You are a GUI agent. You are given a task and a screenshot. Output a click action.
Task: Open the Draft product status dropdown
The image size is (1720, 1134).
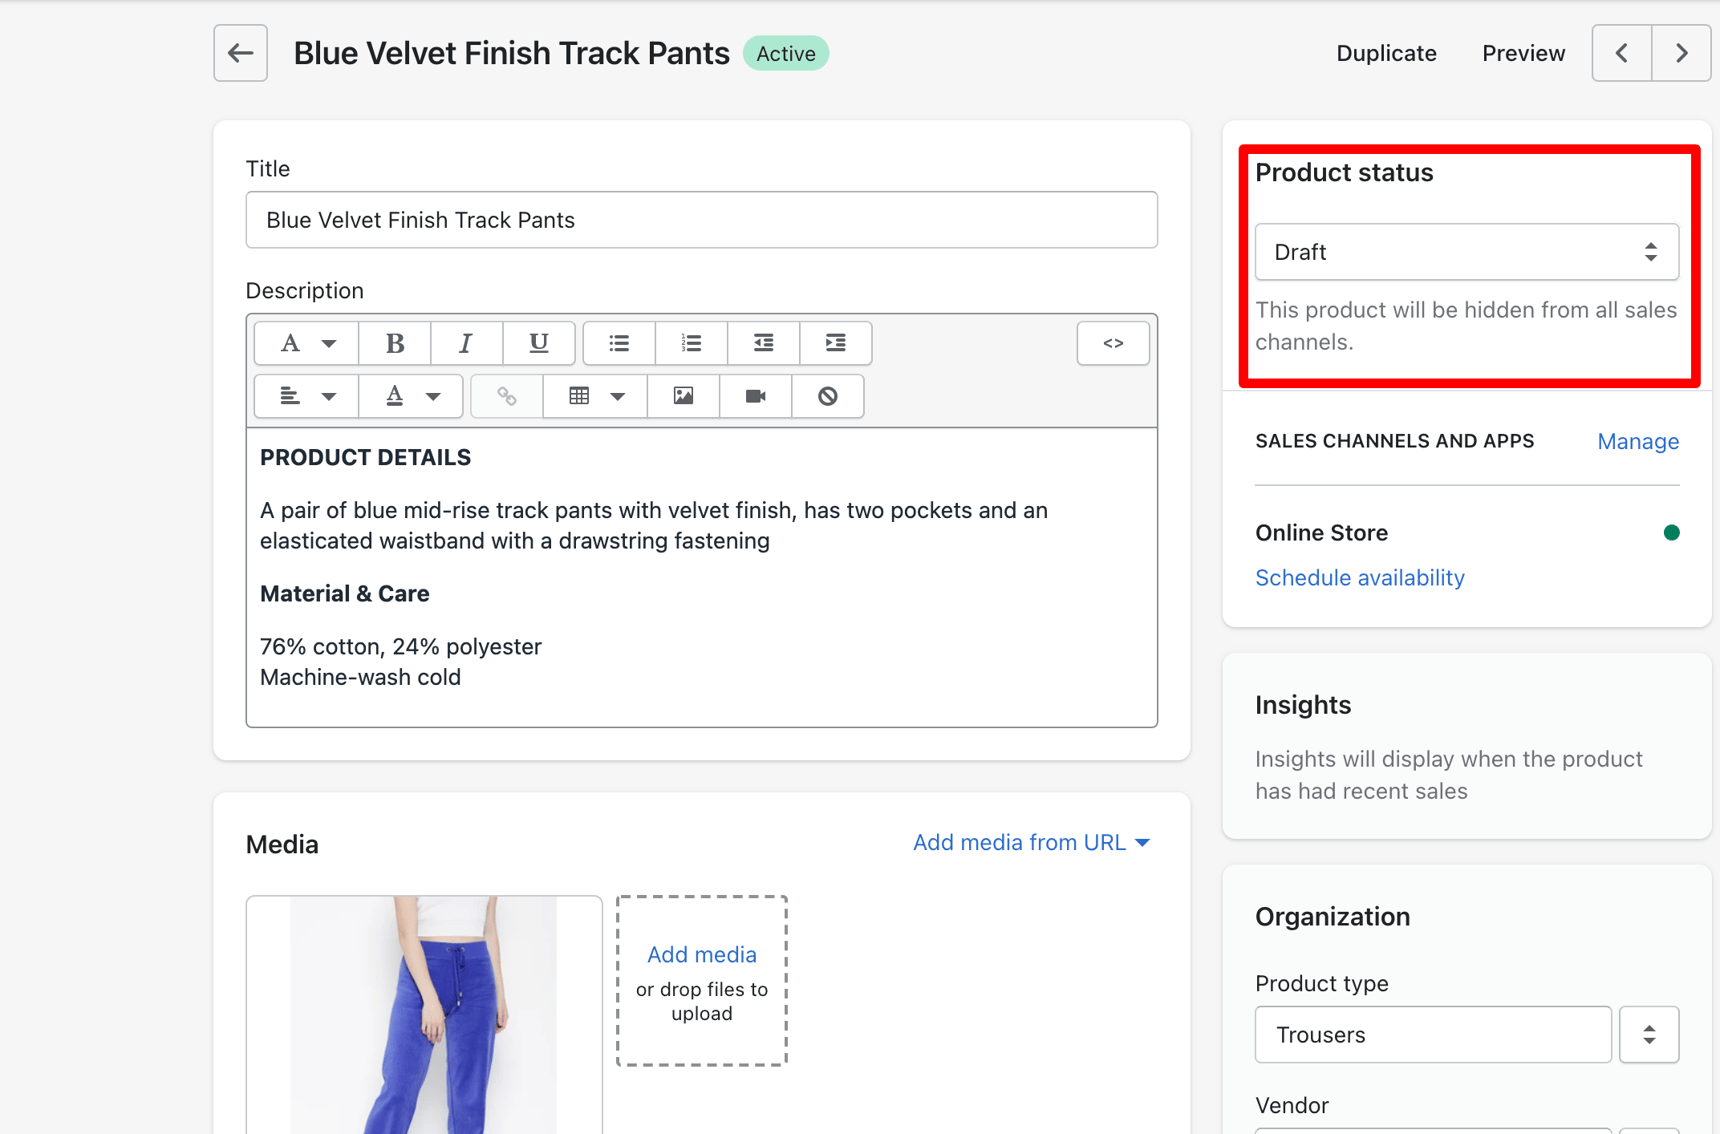[x=1465, y=252]
